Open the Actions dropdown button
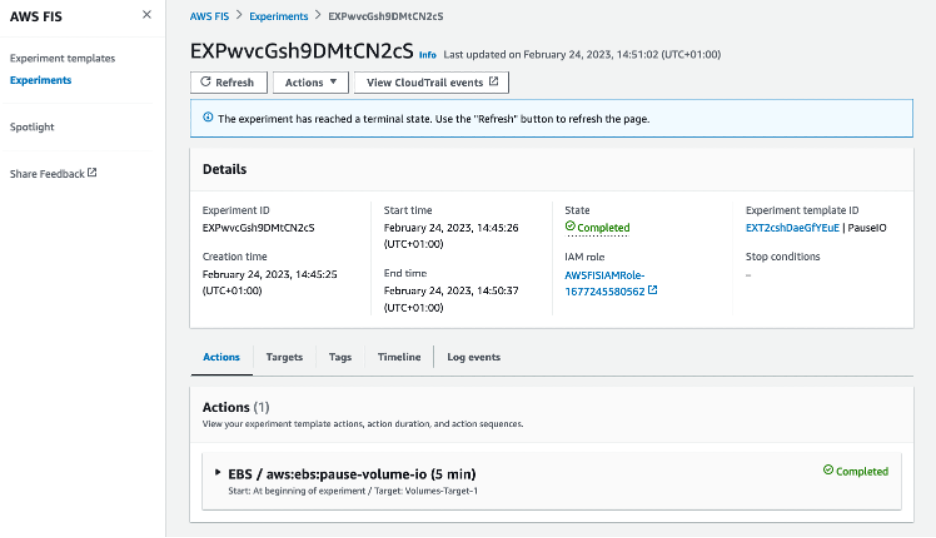936x538 pixels. (311, 82)
